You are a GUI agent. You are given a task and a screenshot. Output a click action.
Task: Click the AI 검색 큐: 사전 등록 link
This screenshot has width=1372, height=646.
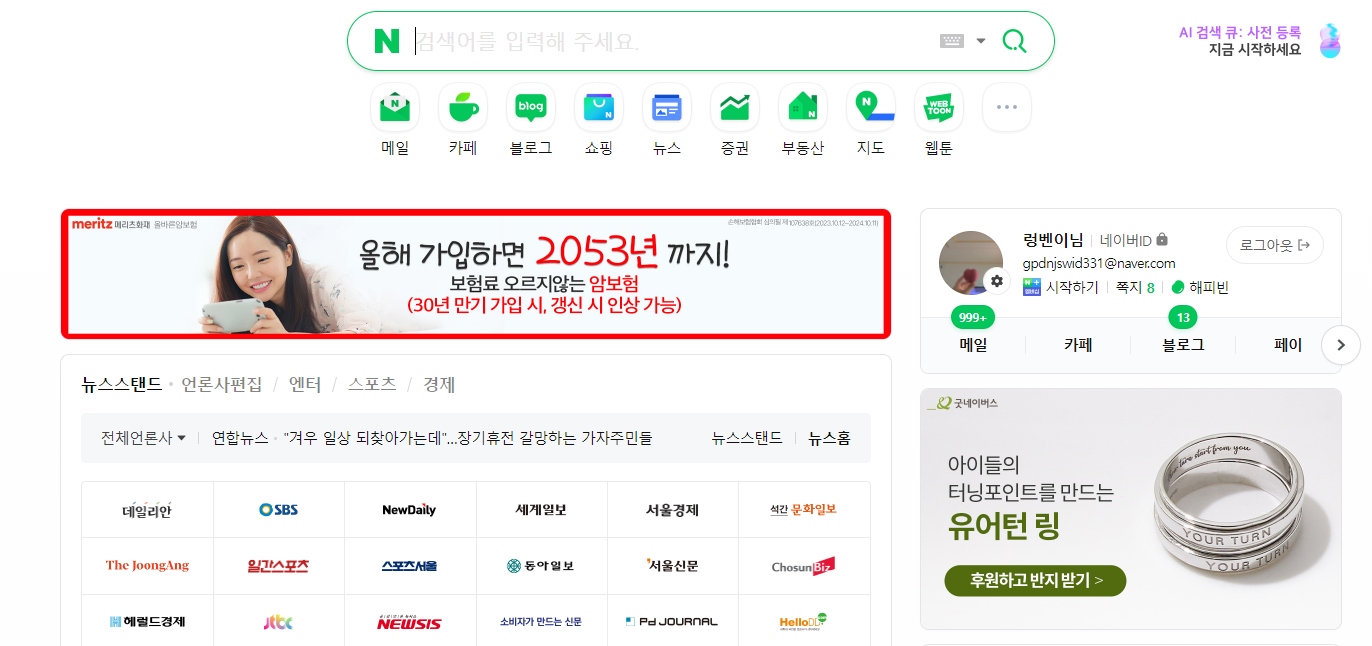(1240, 32)
